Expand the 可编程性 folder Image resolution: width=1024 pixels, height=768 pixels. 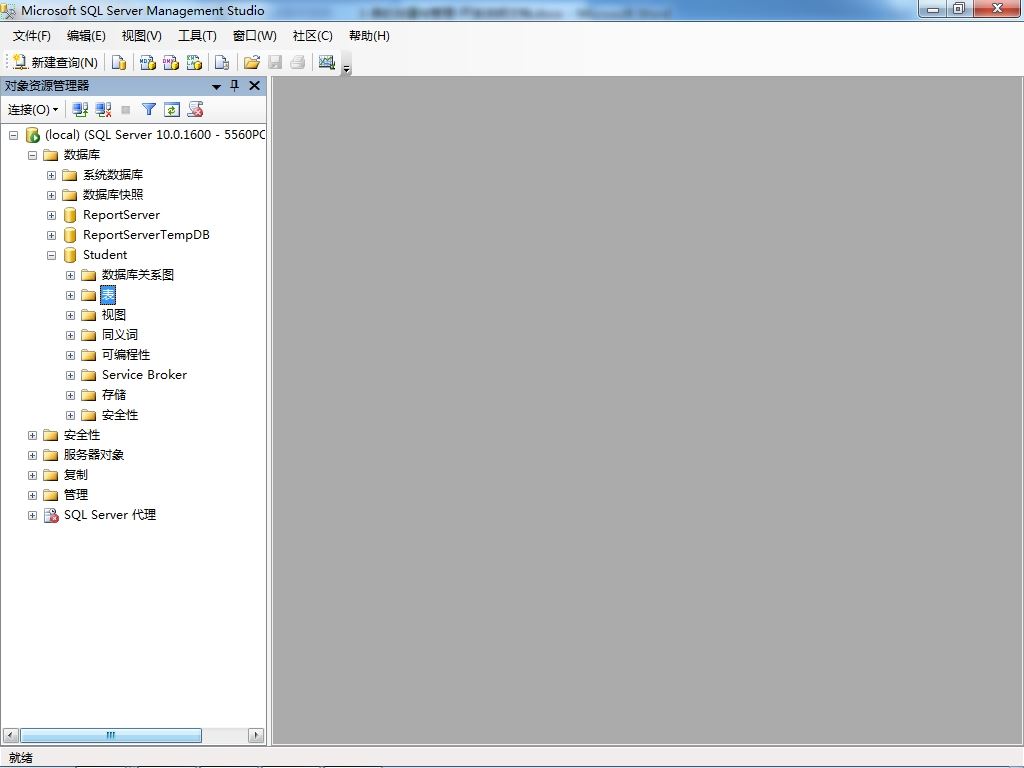(x=70, y=355)
